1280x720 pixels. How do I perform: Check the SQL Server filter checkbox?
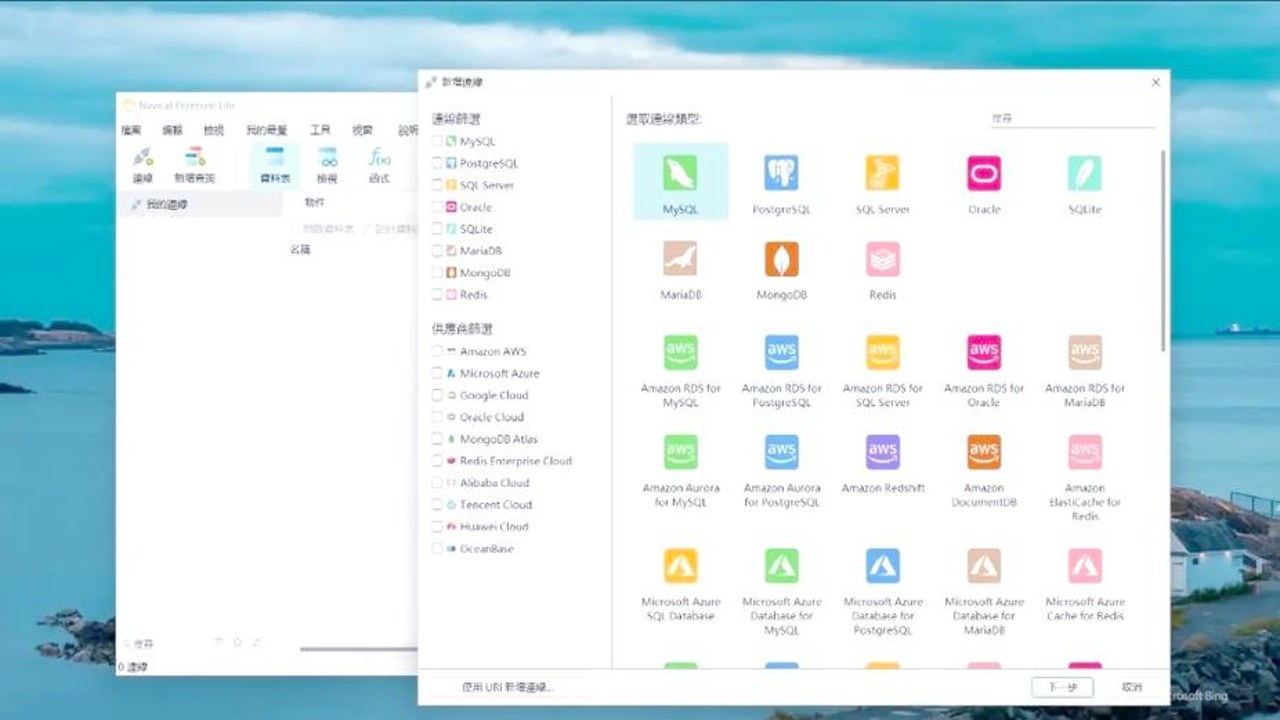pyautogui.click(x=437, y=186)
